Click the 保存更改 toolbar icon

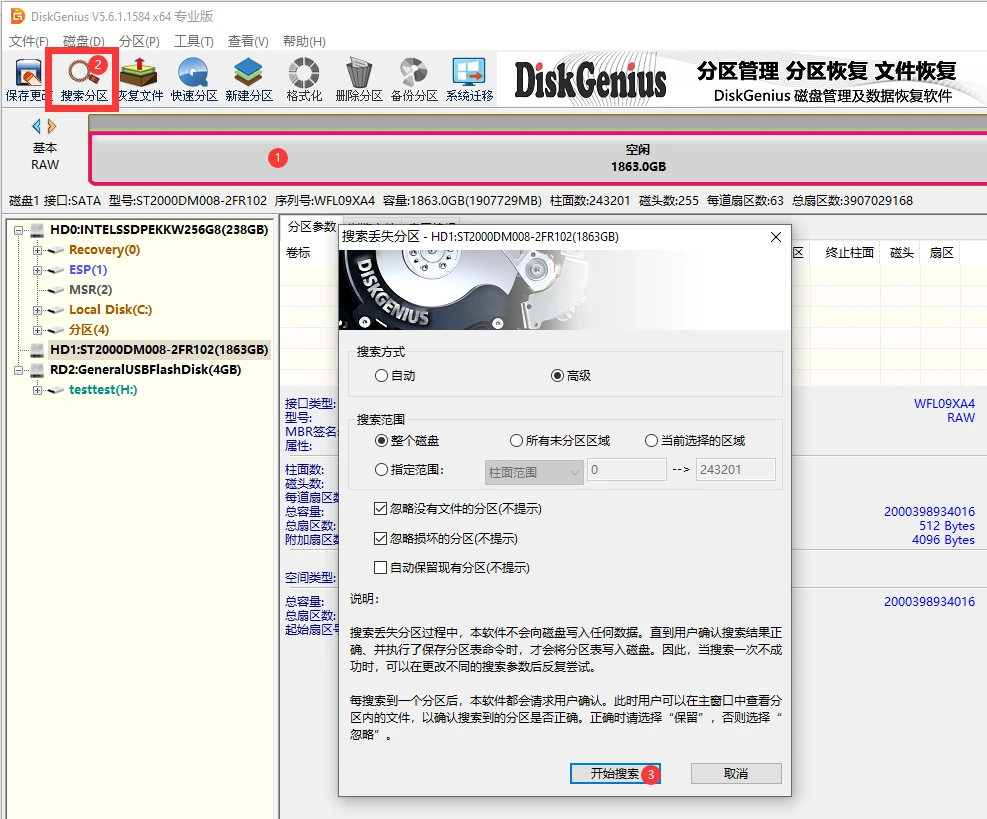(26, 80)
